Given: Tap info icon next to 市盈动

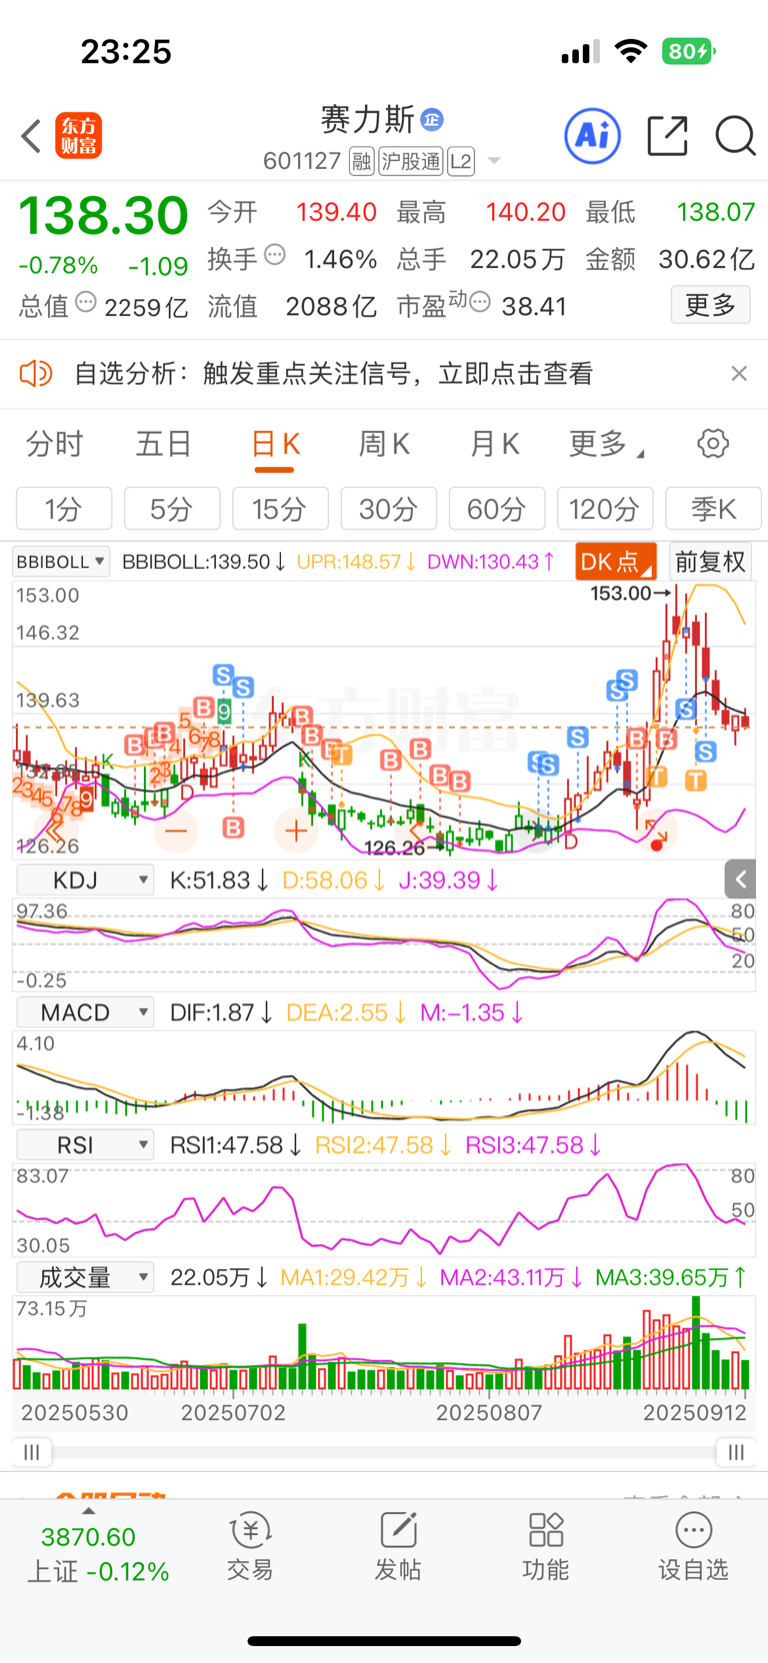Looking at the screenshot, I should point(480,302).
